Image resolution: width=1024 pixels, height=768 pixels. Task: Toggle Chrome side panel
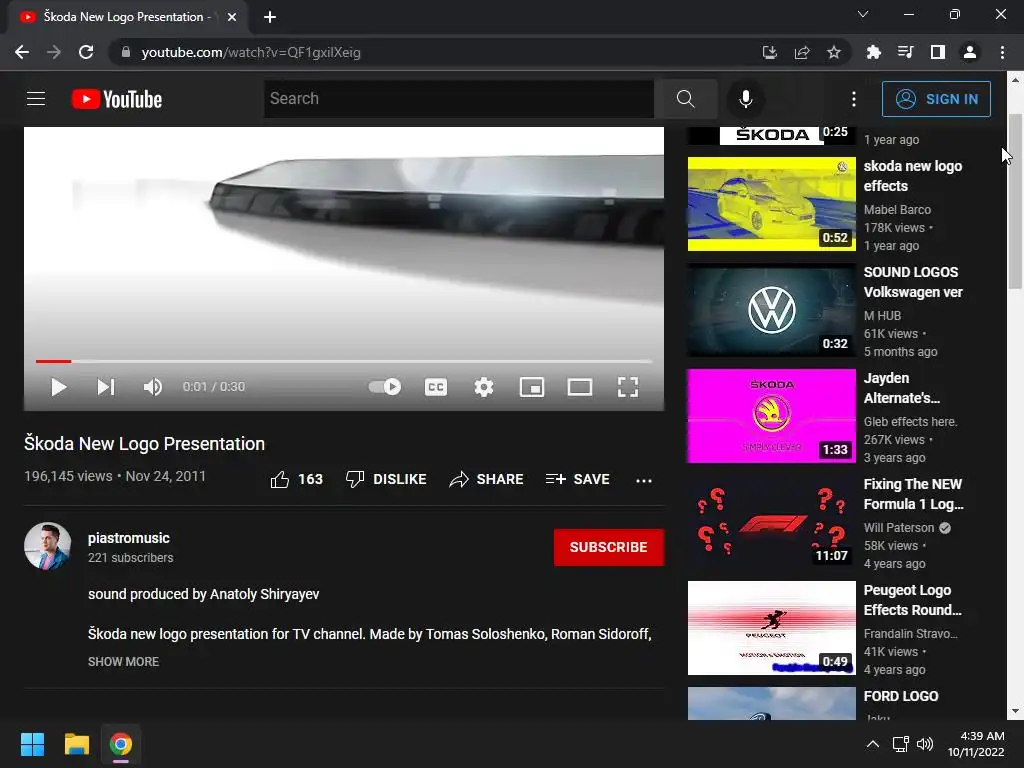[x=938, y=52]
